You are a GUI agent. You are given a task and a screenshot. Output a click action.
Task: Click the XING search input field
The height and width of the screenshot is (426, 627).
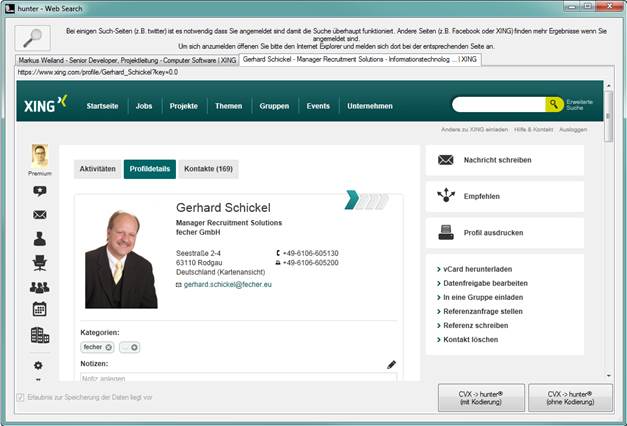point(498,104)
